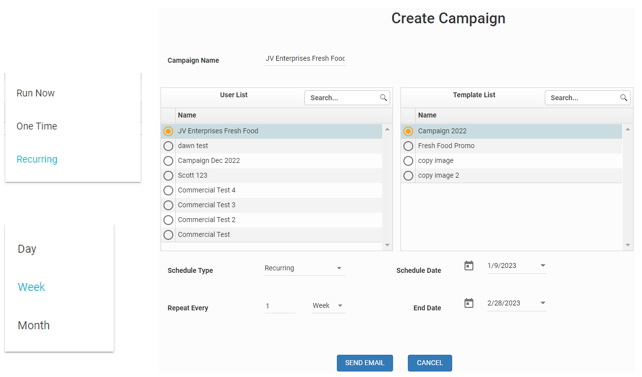Image resolution: width=642 pixels, height=377 pixels.
Task: Open the Schedule Type Recurring dropdown
Action: (x=305, y=268)
